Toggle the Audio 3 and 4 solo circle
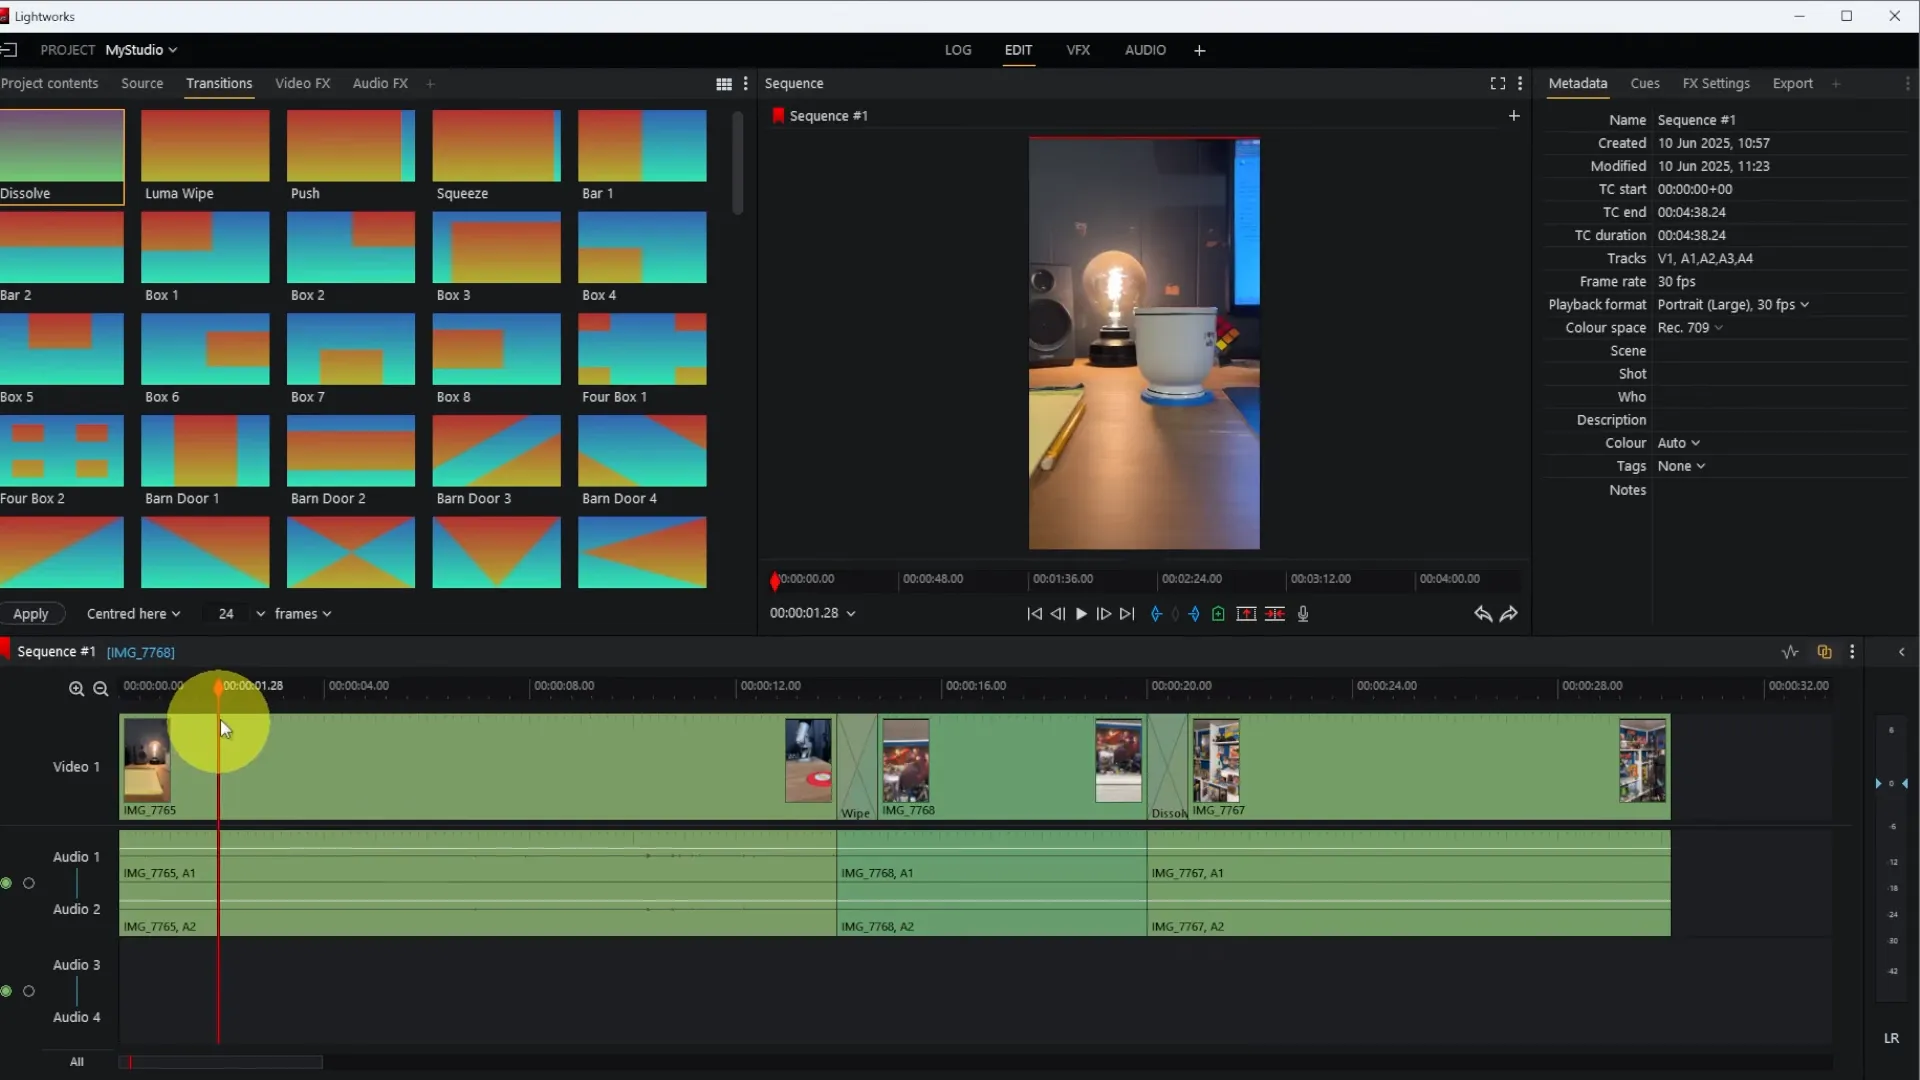1920x1080 pixels. (x=29, y=991)
